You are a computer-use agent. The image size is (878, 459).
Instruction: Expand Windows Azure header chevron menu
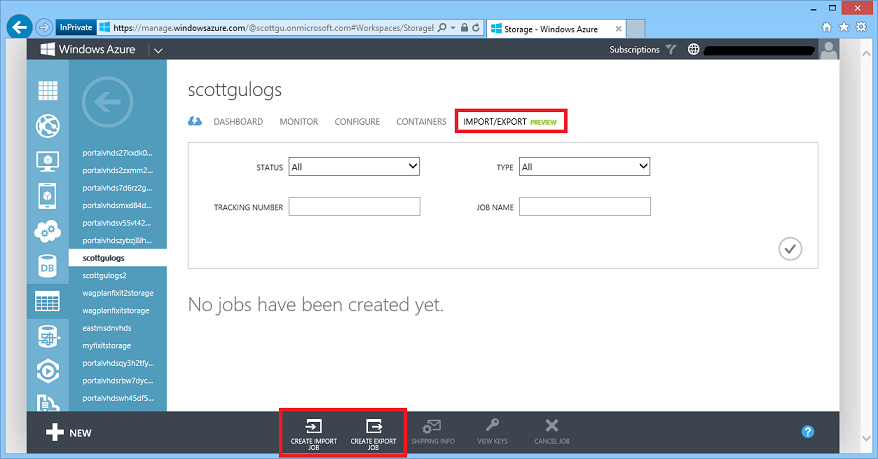pyautogui.click(x=158, y=50)
